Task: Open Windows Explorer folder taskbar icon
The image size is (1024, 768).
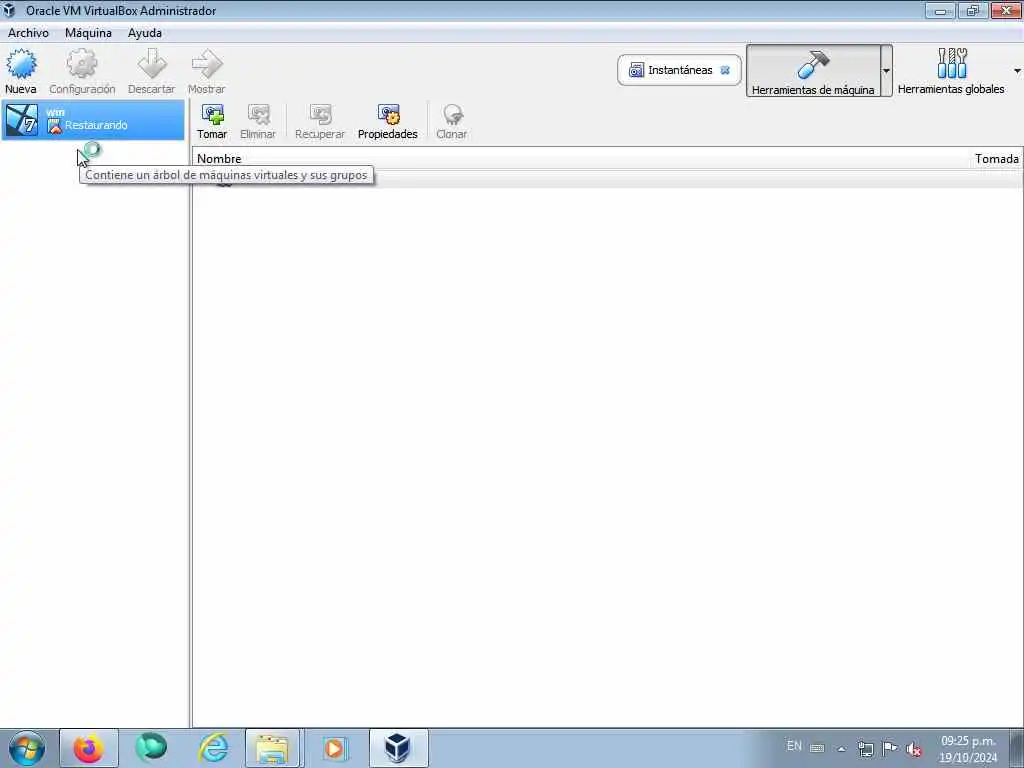Action: click(272, 748)
